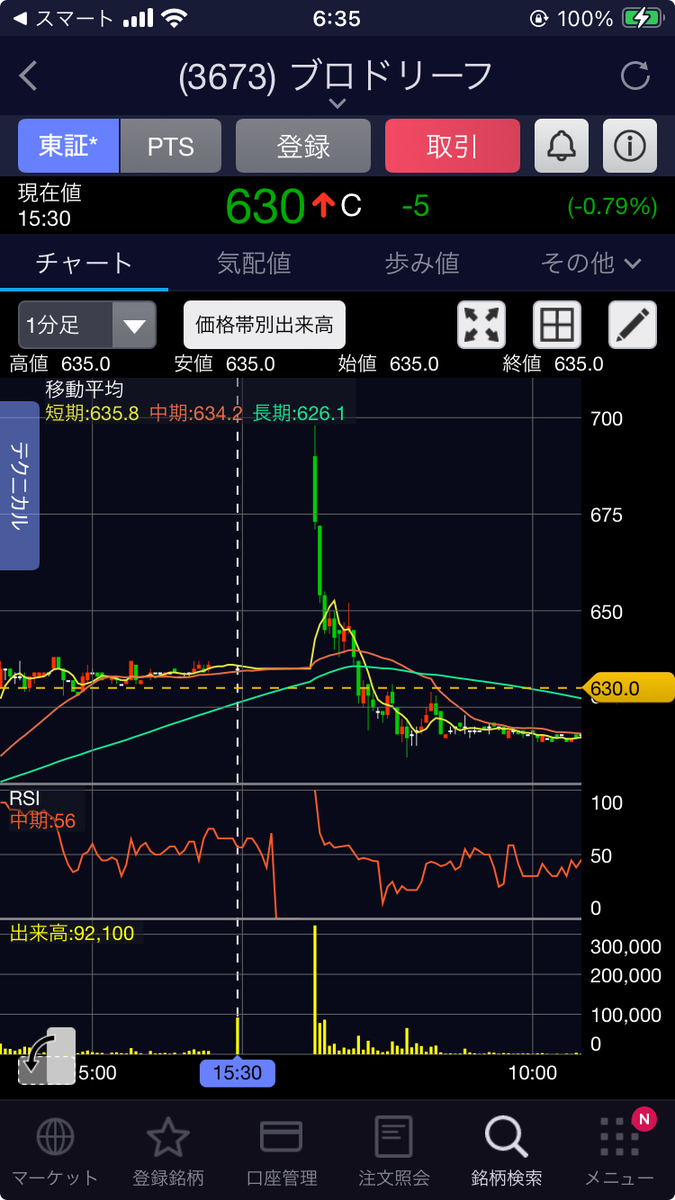
Task: Switch to the 歩み値 tab
Action: (421, 263)
